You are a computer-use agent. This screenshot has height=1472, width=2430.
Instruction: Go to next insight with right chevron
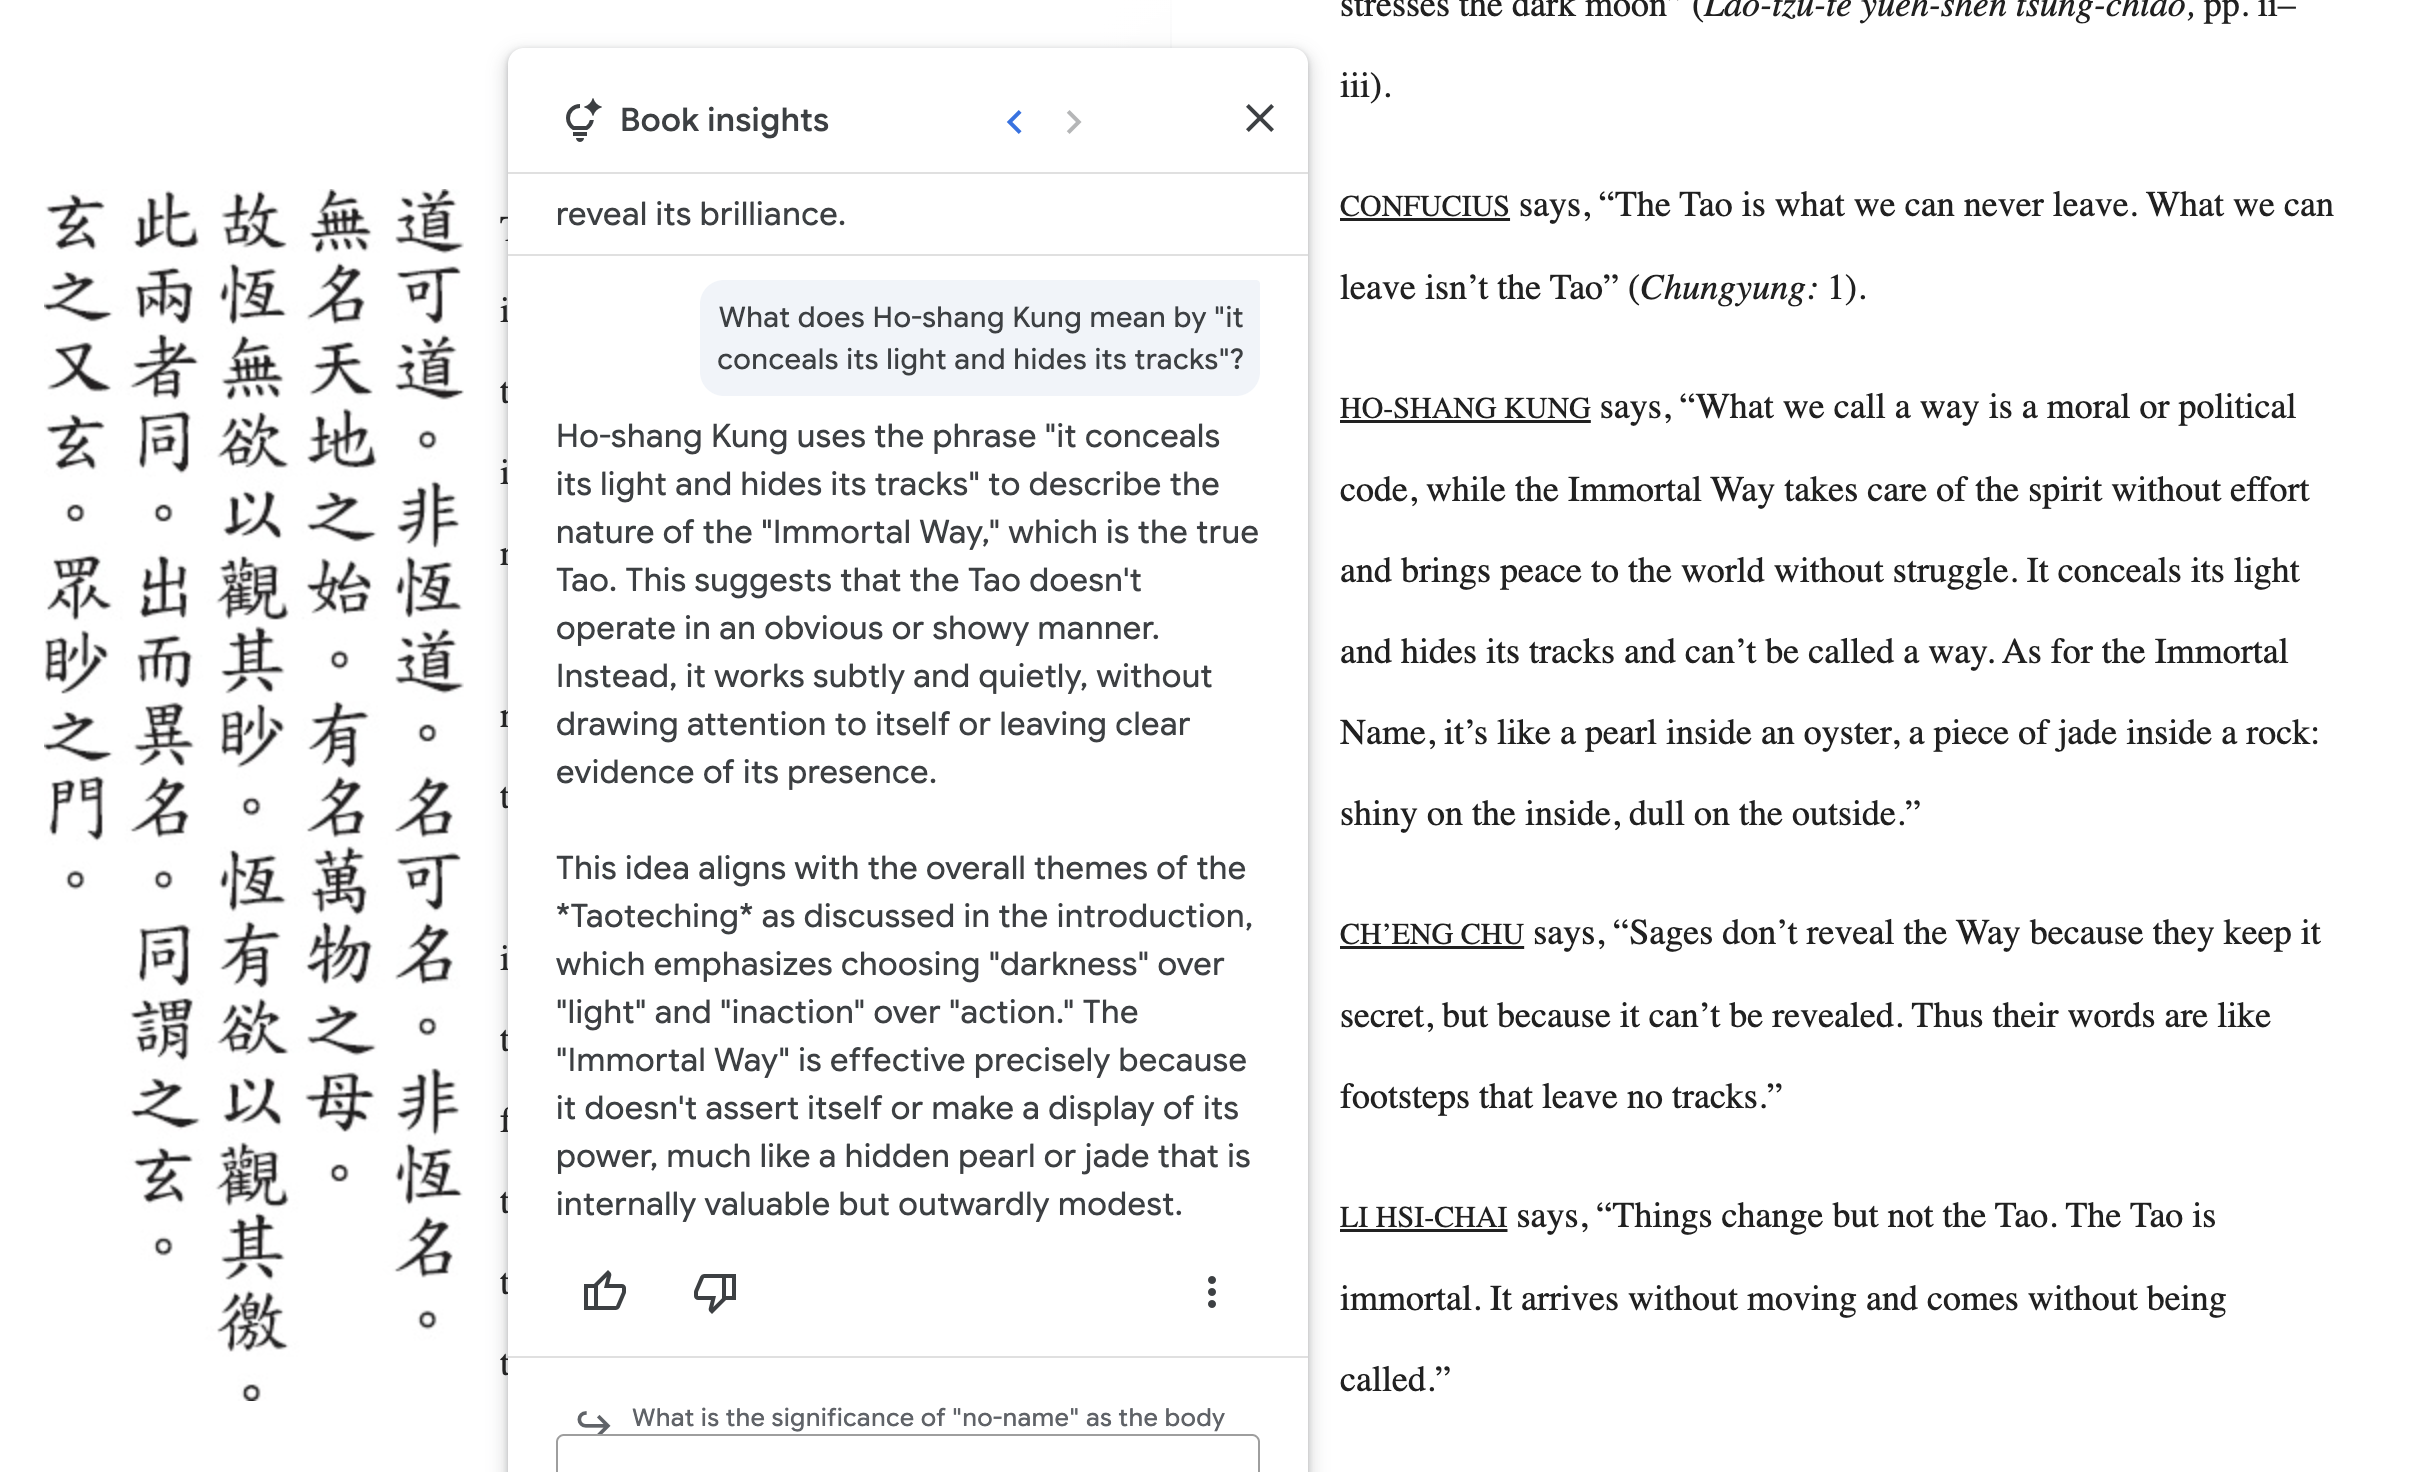[1073, 122]
